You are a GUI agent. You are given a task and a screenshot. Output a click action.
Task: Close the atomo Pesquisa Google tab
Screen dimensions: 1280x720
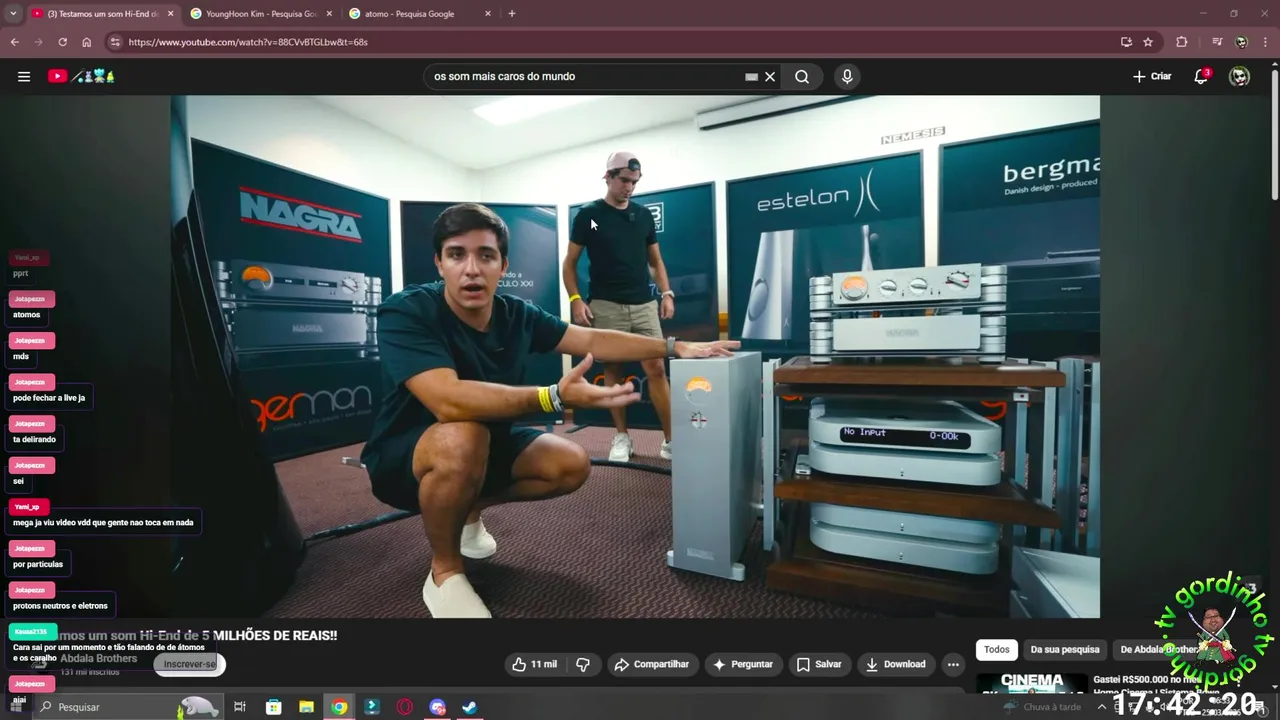[488, 14]
